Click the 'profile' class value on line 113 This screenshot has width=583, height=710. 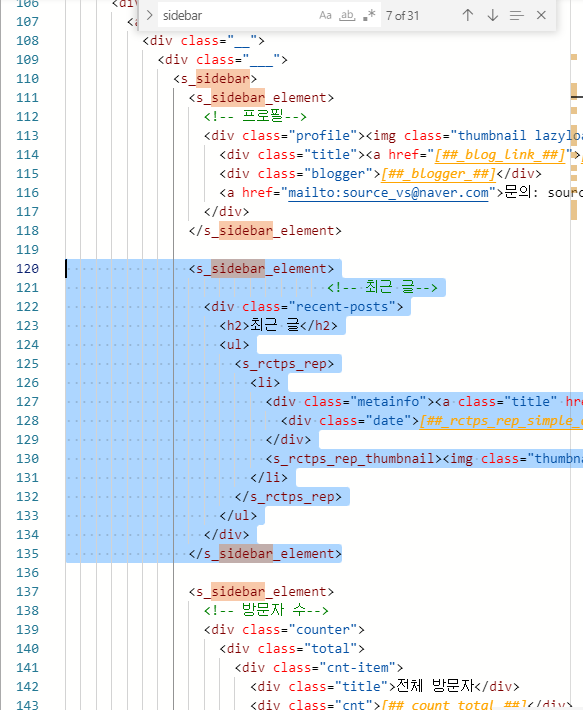(323, 136)
